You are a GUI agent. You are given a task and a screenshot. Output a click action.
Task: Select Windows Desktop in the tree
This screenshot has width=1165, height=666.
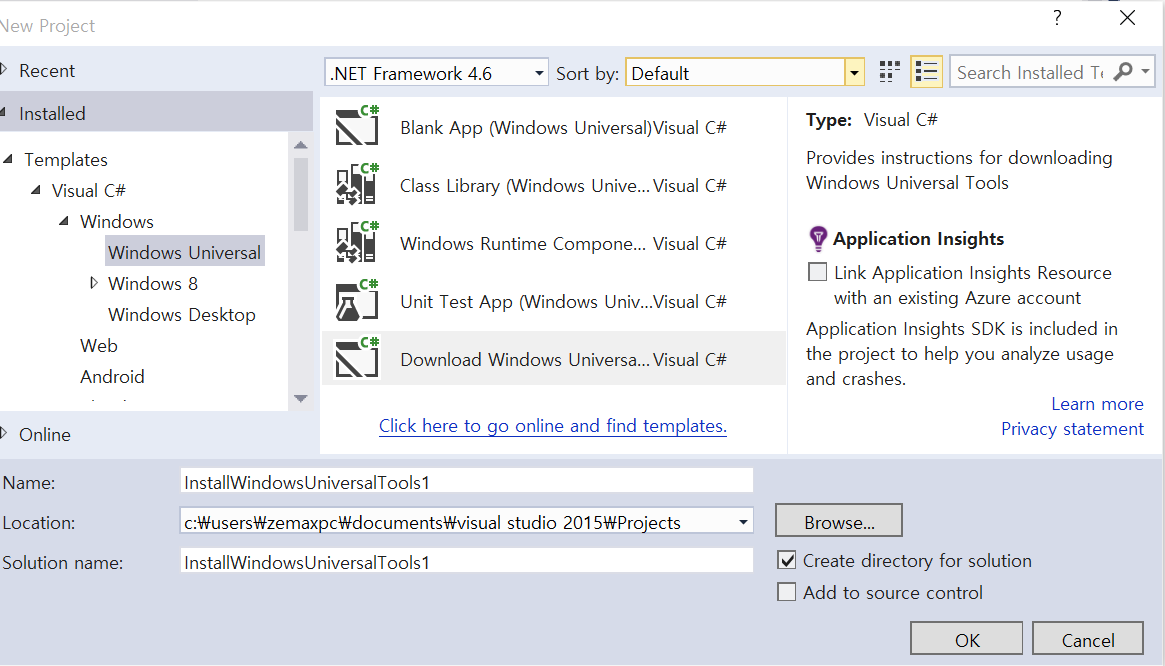[x=182, y=314]
